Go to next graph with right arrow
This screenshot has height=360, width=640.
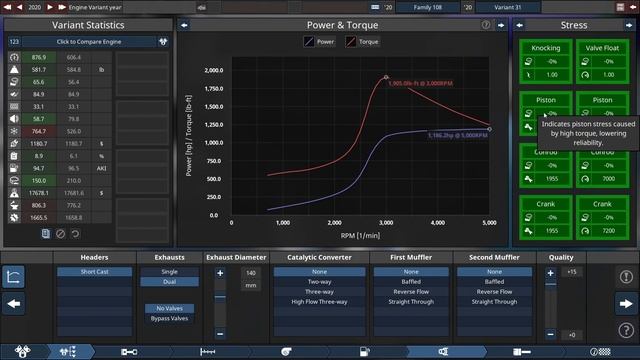pos(501,25)
